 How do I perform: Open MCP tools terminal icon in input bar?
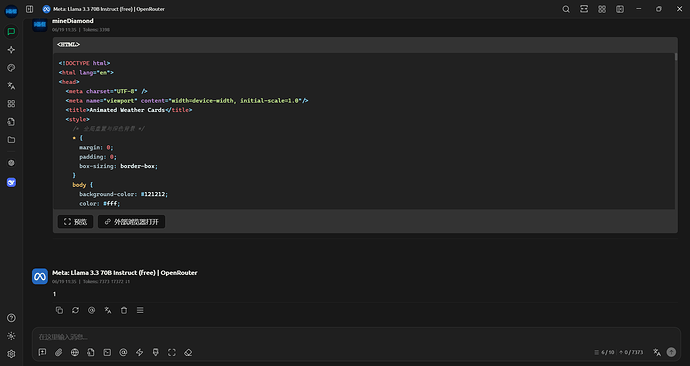[x=107, y=352]
